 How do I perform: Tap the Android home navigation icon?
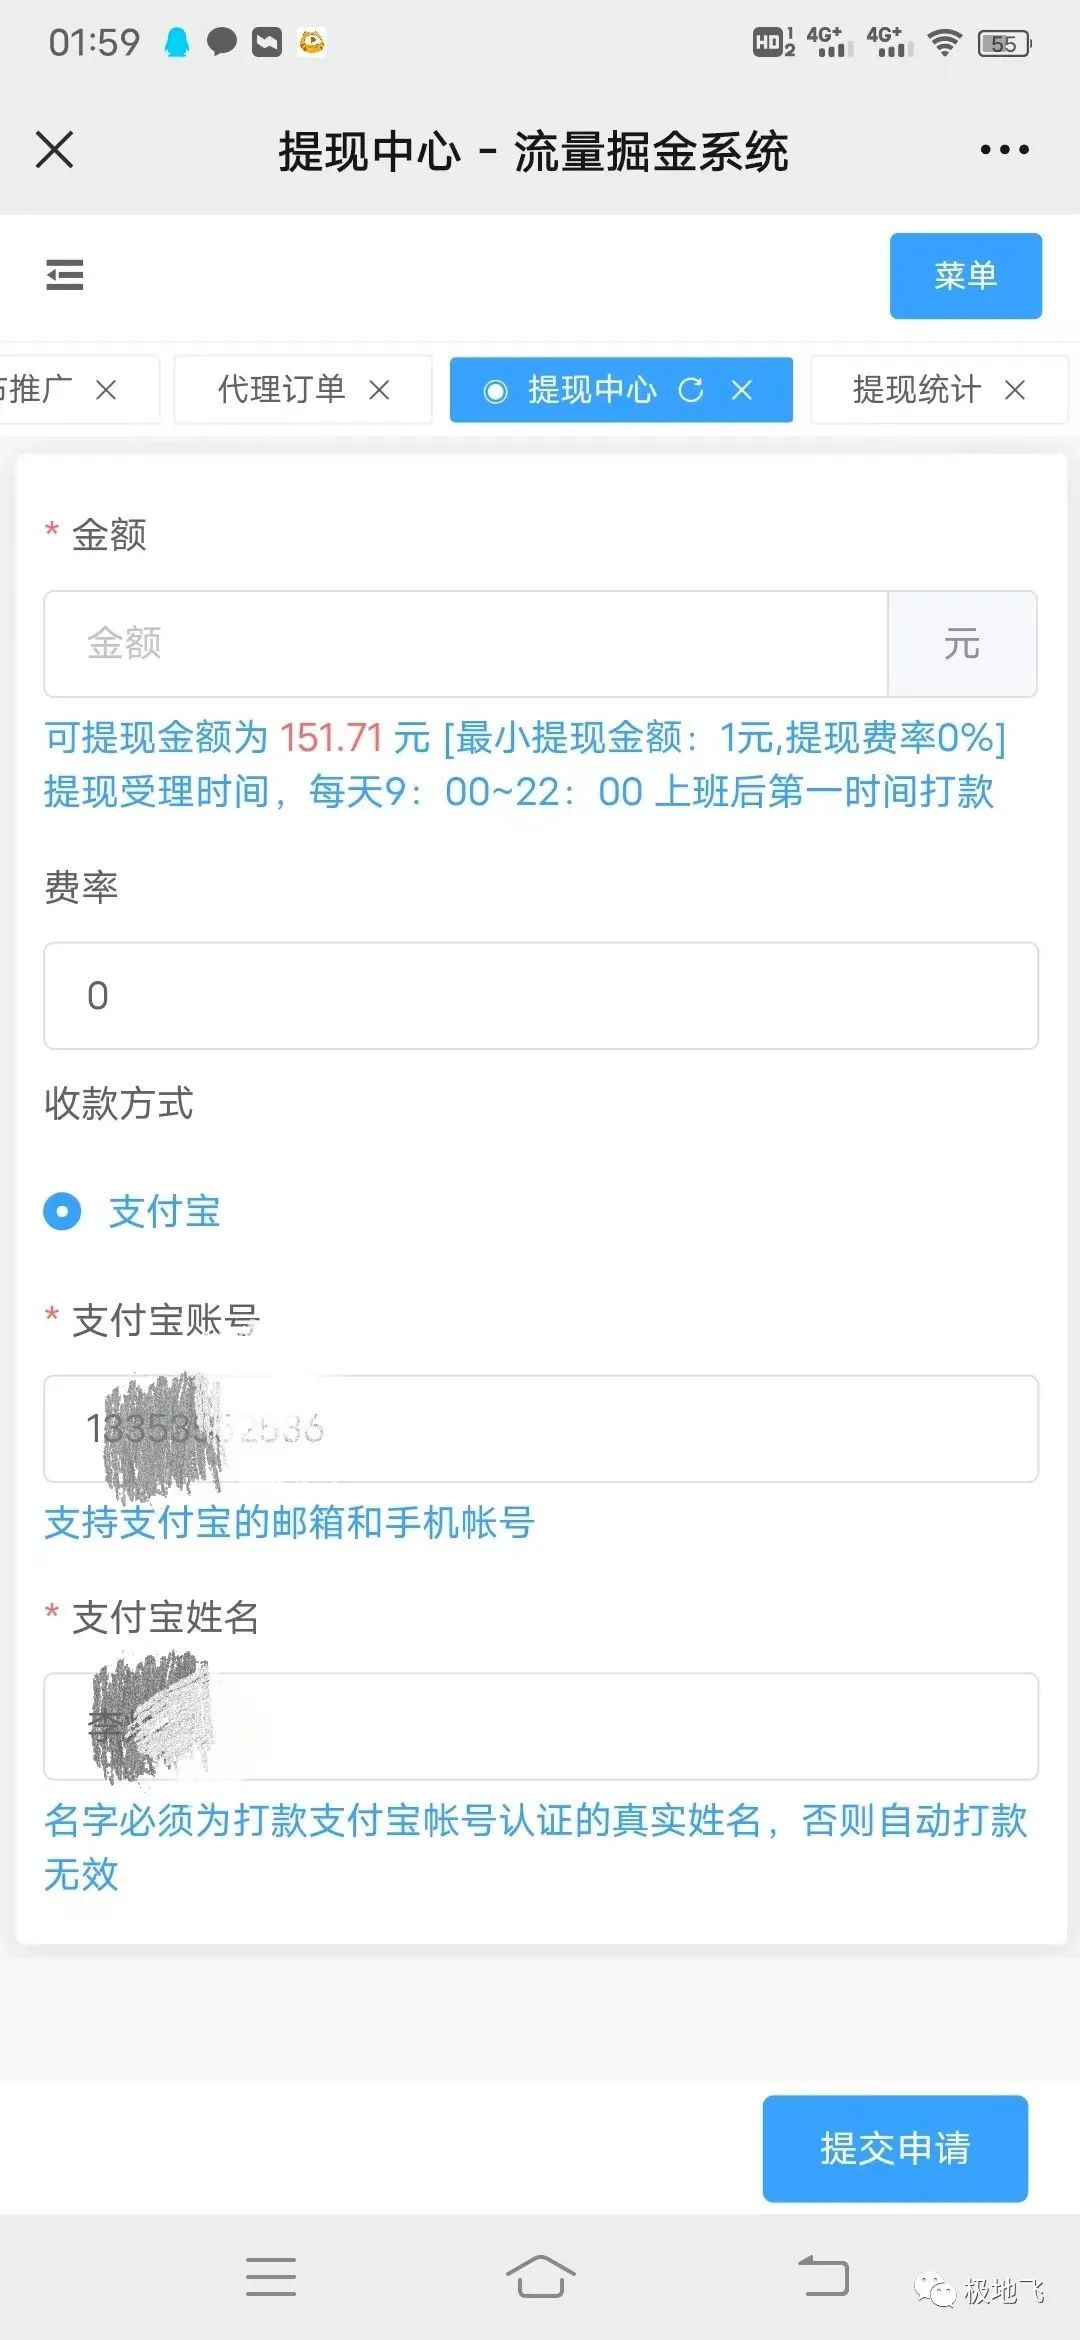[540, 2277]
